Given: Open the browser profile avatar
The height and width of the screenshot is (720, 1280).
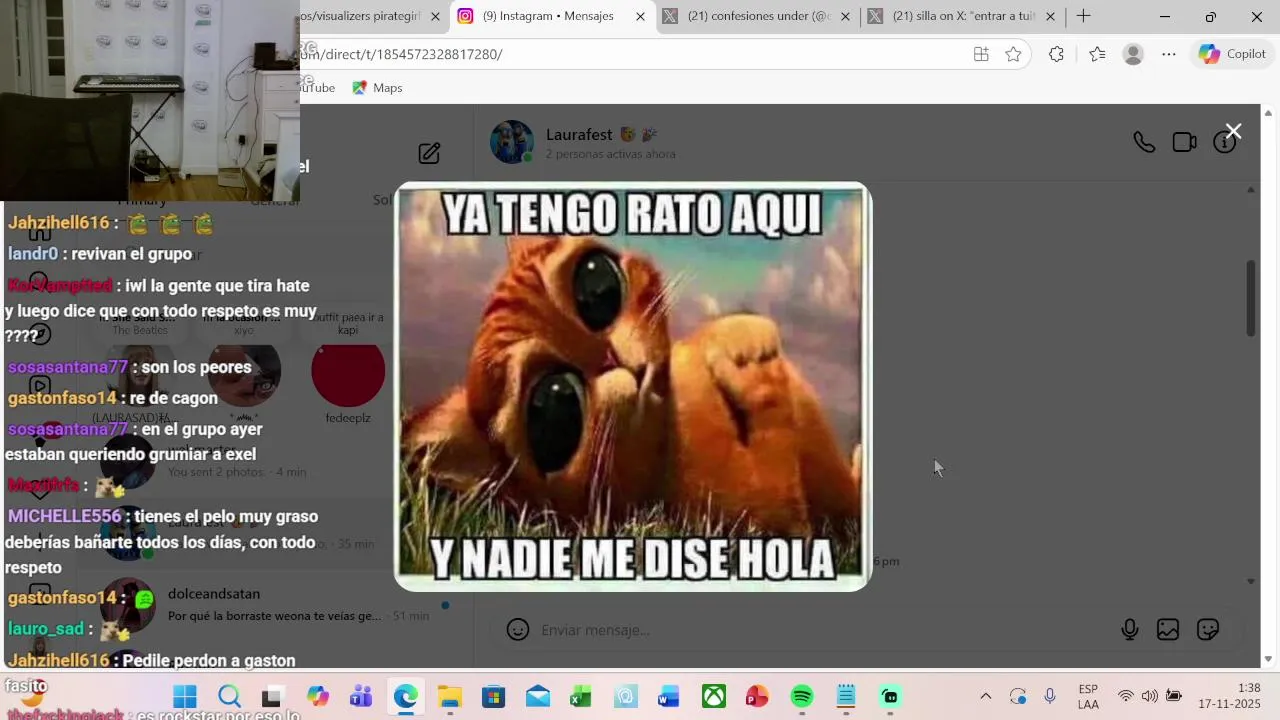Looking at the screenshot, I should pyautogui.click(x=1133, y=54).
